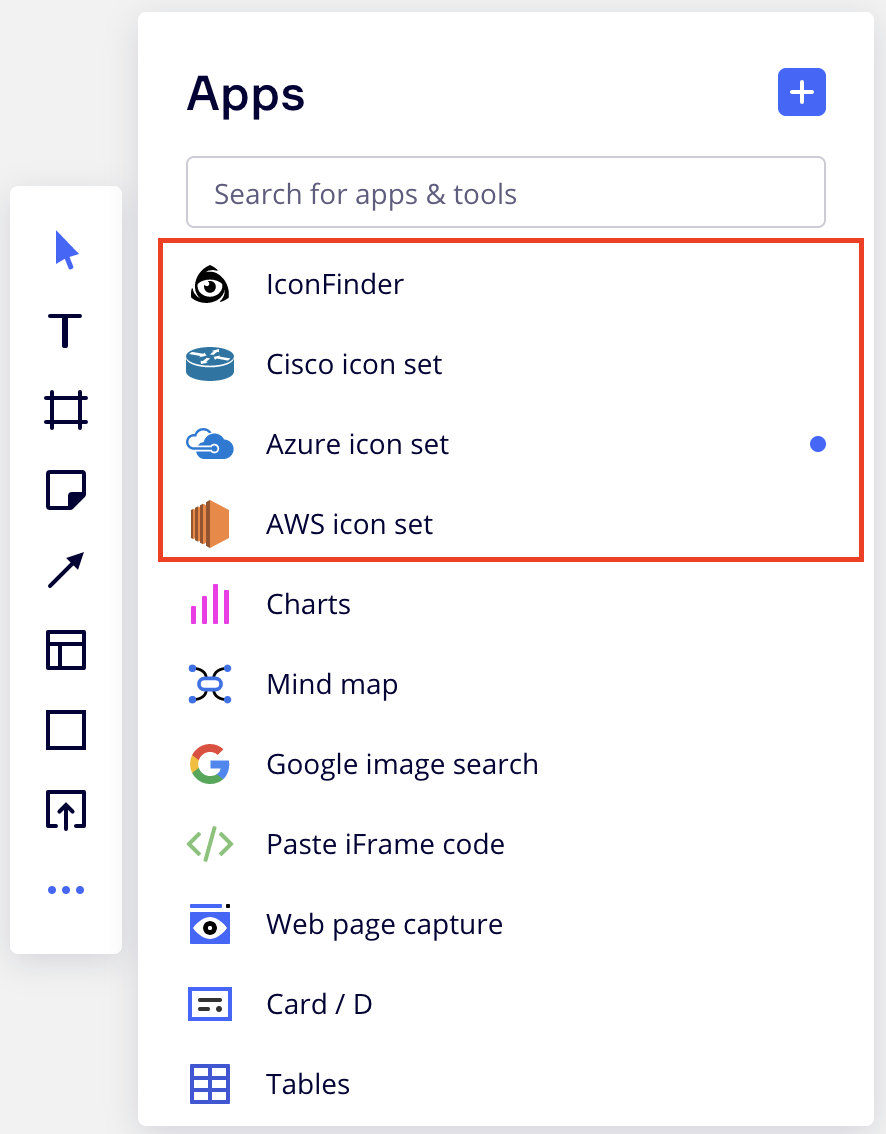Select the Rectangle shape tool
Image resolution: width=886 pixels, height=1134 pixels.
pos(66,730)
